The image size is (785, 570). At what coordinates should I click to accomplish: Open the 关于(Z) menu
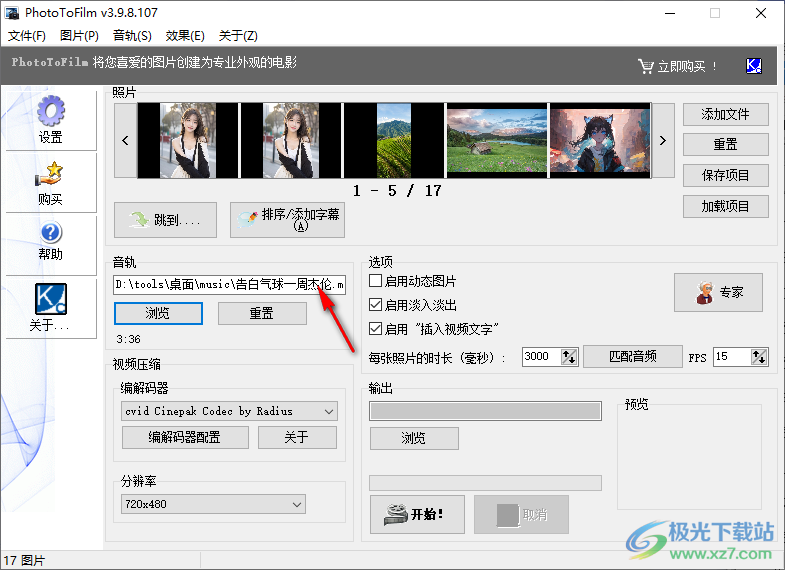238,36
